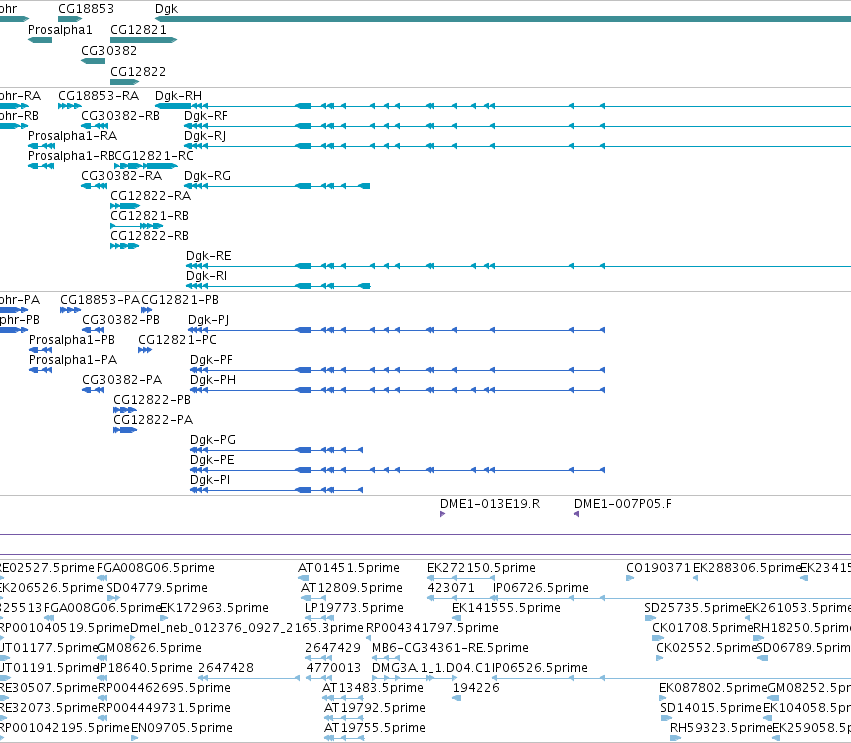
Task: Open transcript label CG12822-RB
Action: coord(149,236)
